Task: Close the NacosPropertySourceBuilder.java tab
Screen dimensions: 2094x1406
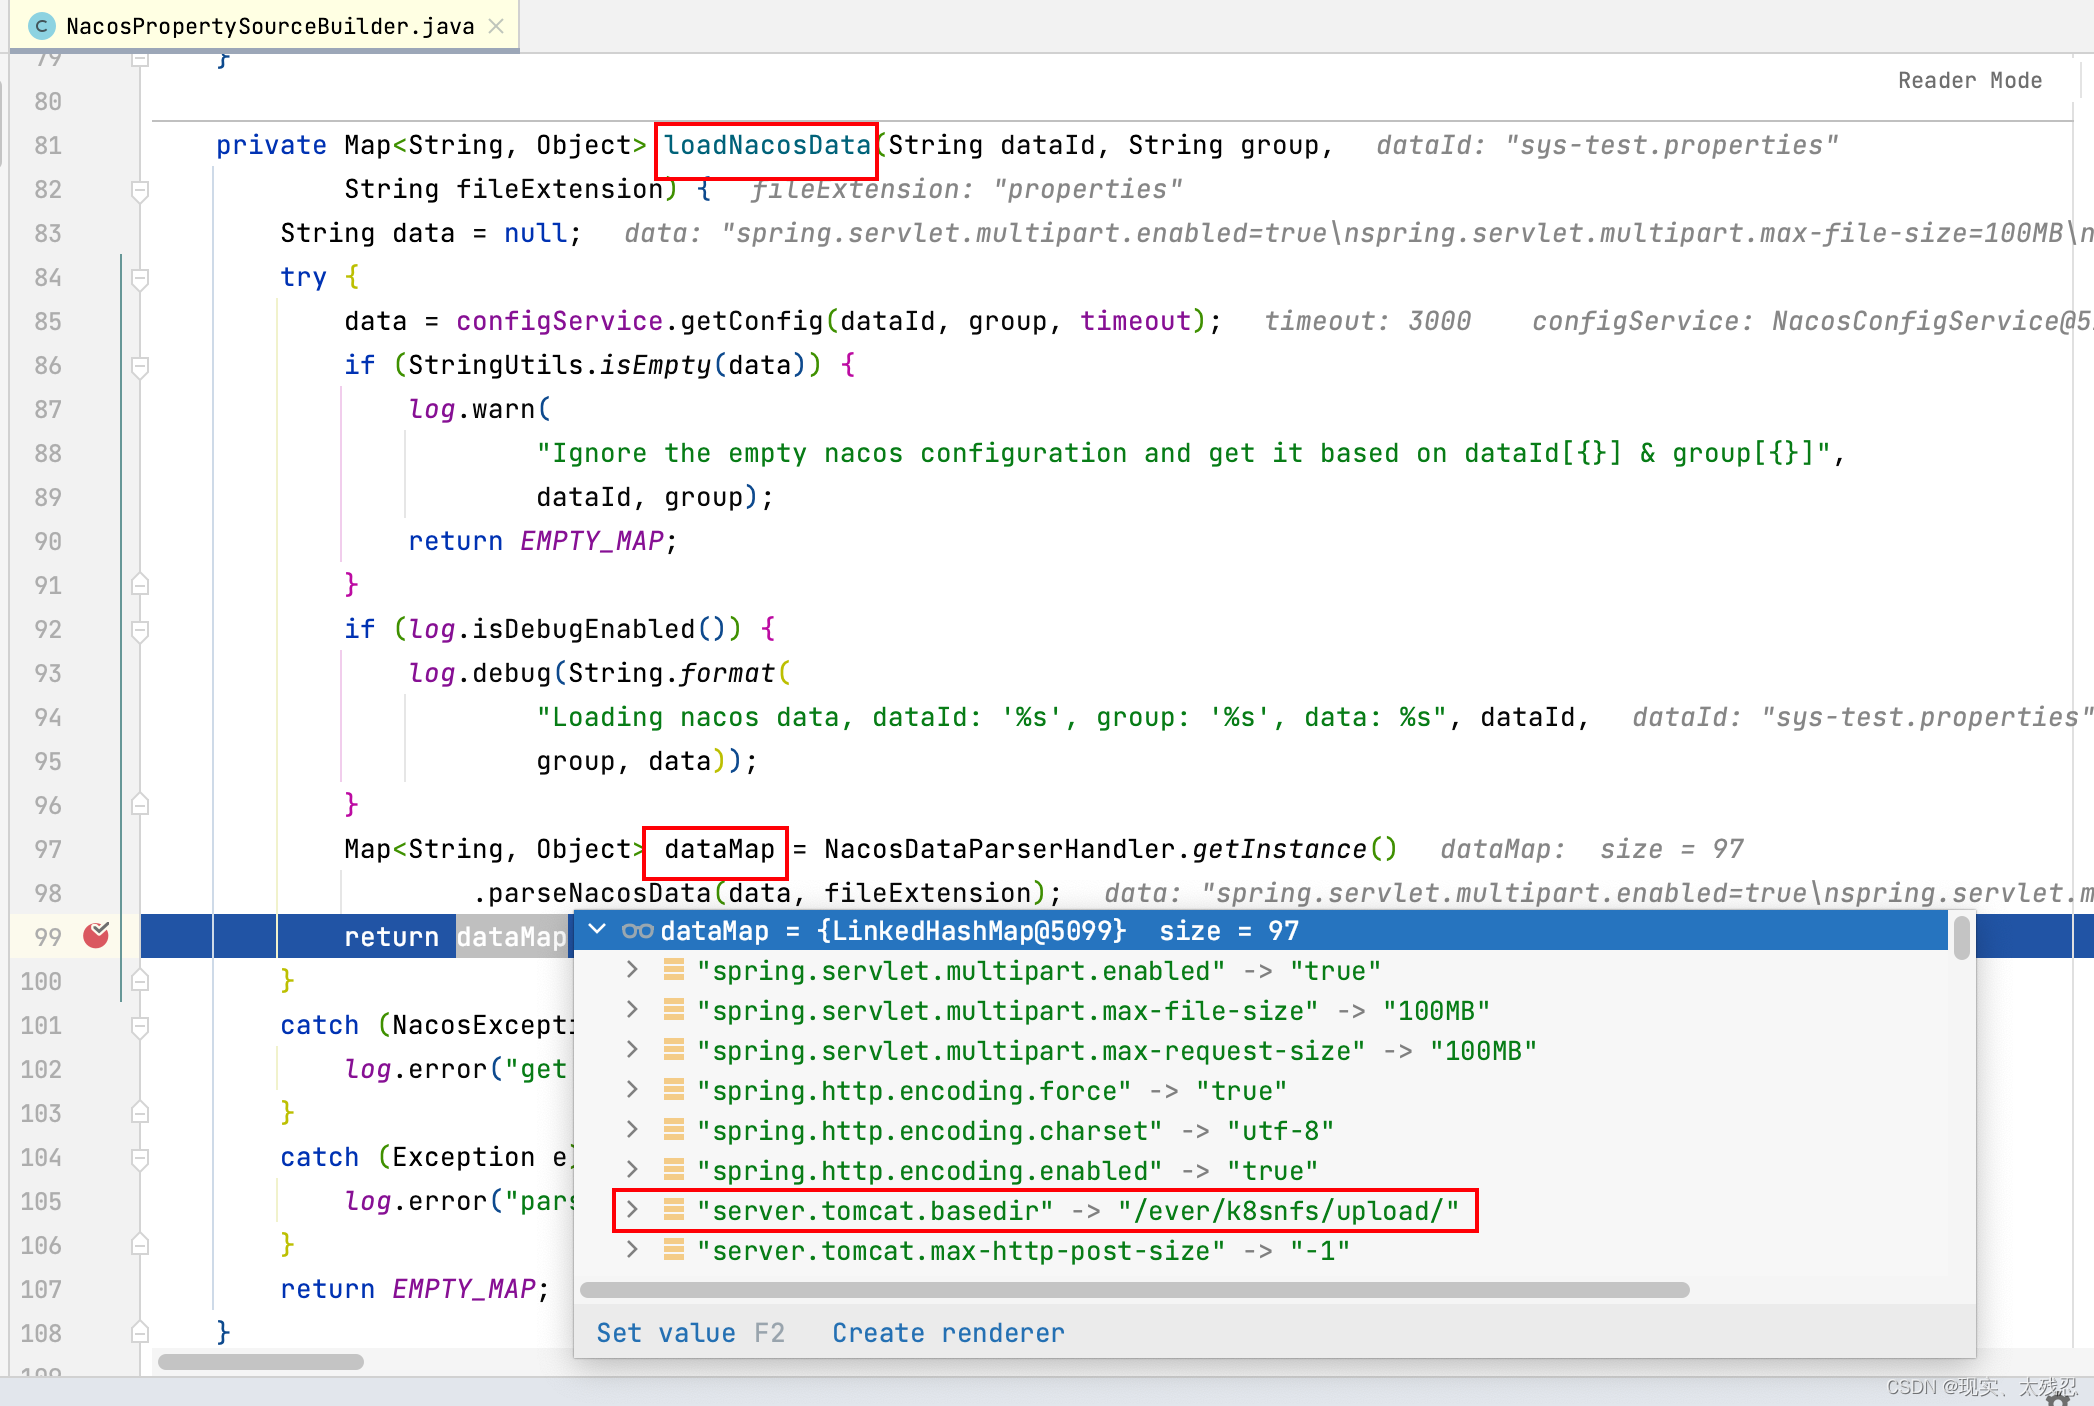Action: tap(496, 26)
